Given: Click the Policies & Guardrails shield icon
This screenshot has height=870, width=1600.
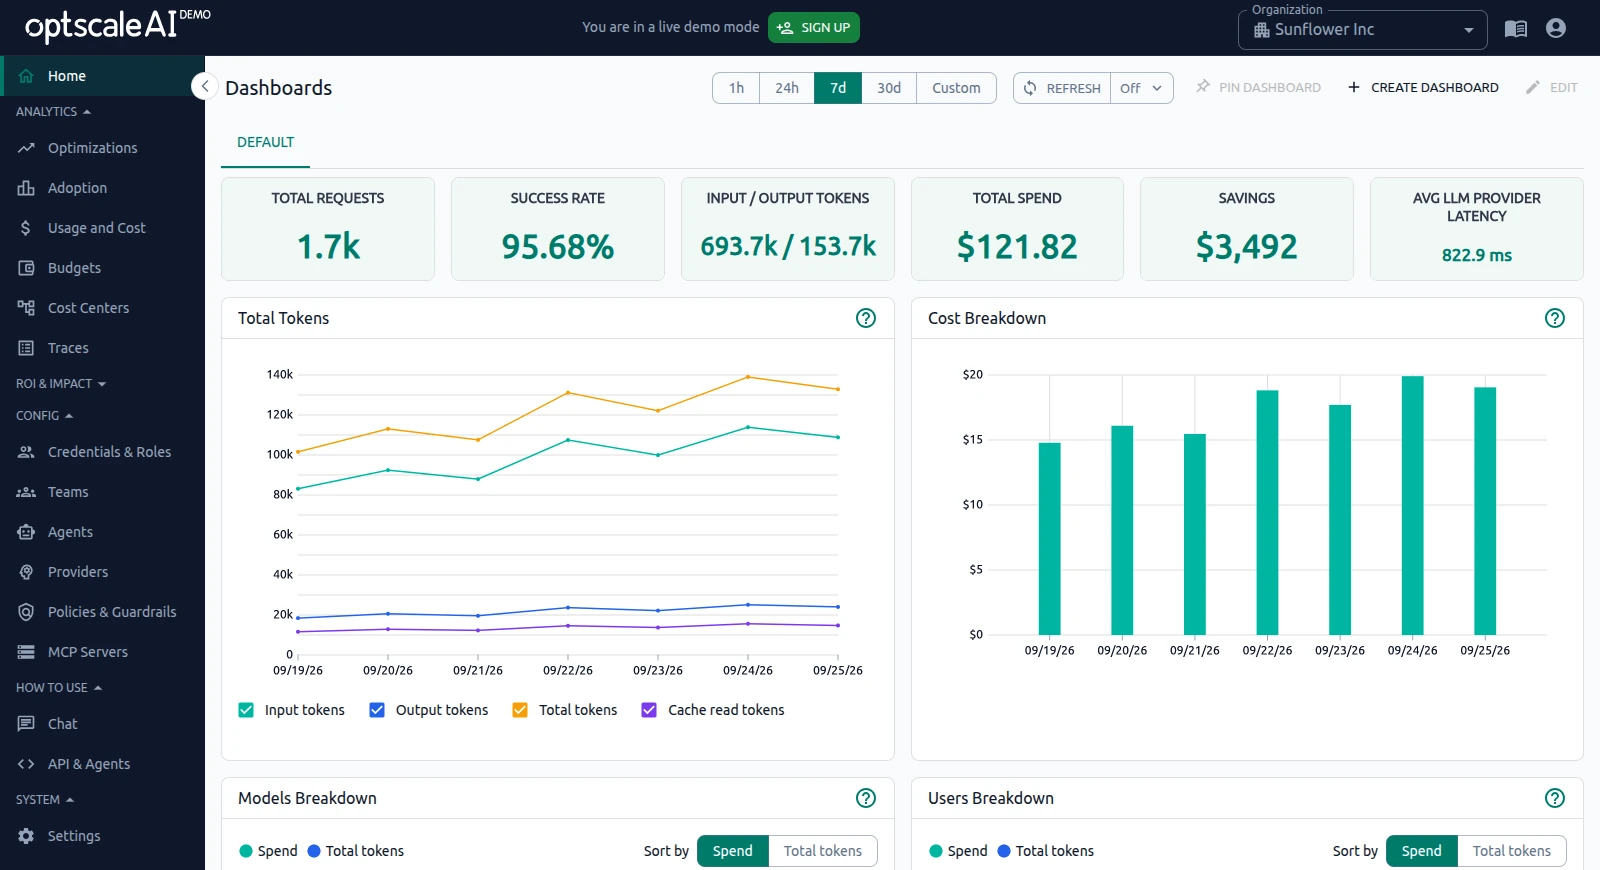Looking at the screenshot, I should [26, 612].
